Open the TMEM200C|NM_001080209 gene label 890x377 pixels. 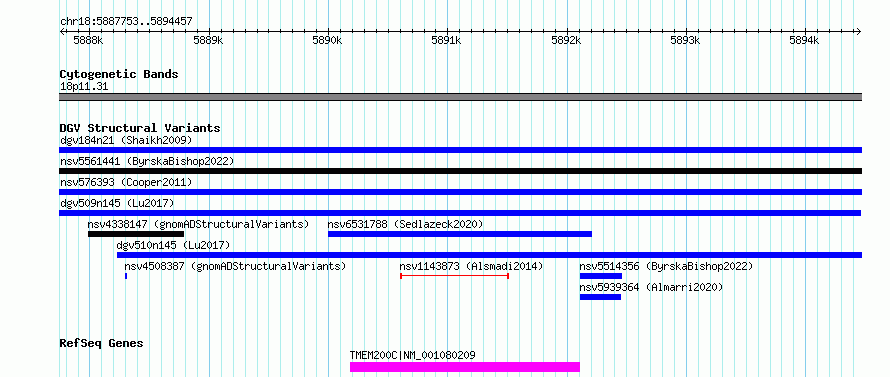pyautogui.click(x=413, y=355)
